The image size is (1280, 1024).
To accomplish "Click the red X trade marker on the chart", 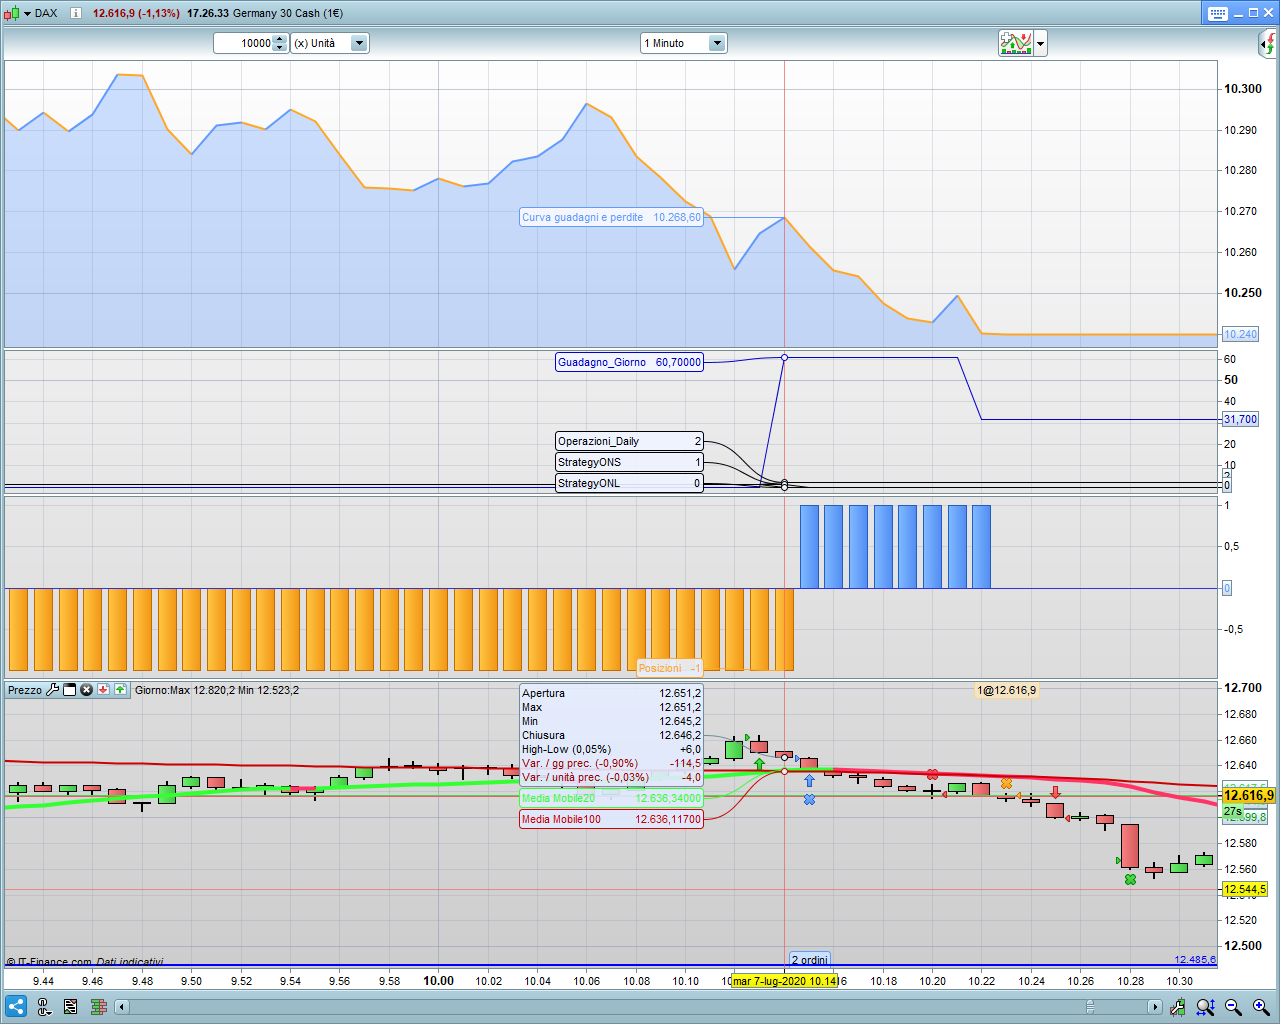I will (932, 775).
